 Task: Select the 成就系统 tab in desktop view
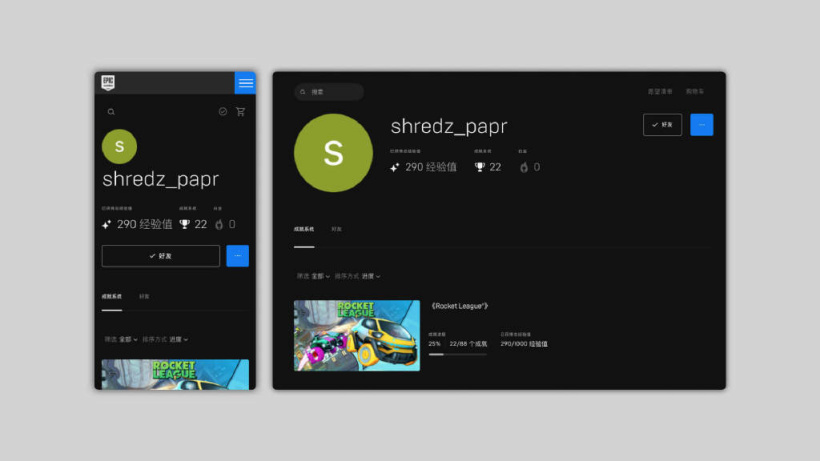[x=304, y=229]
